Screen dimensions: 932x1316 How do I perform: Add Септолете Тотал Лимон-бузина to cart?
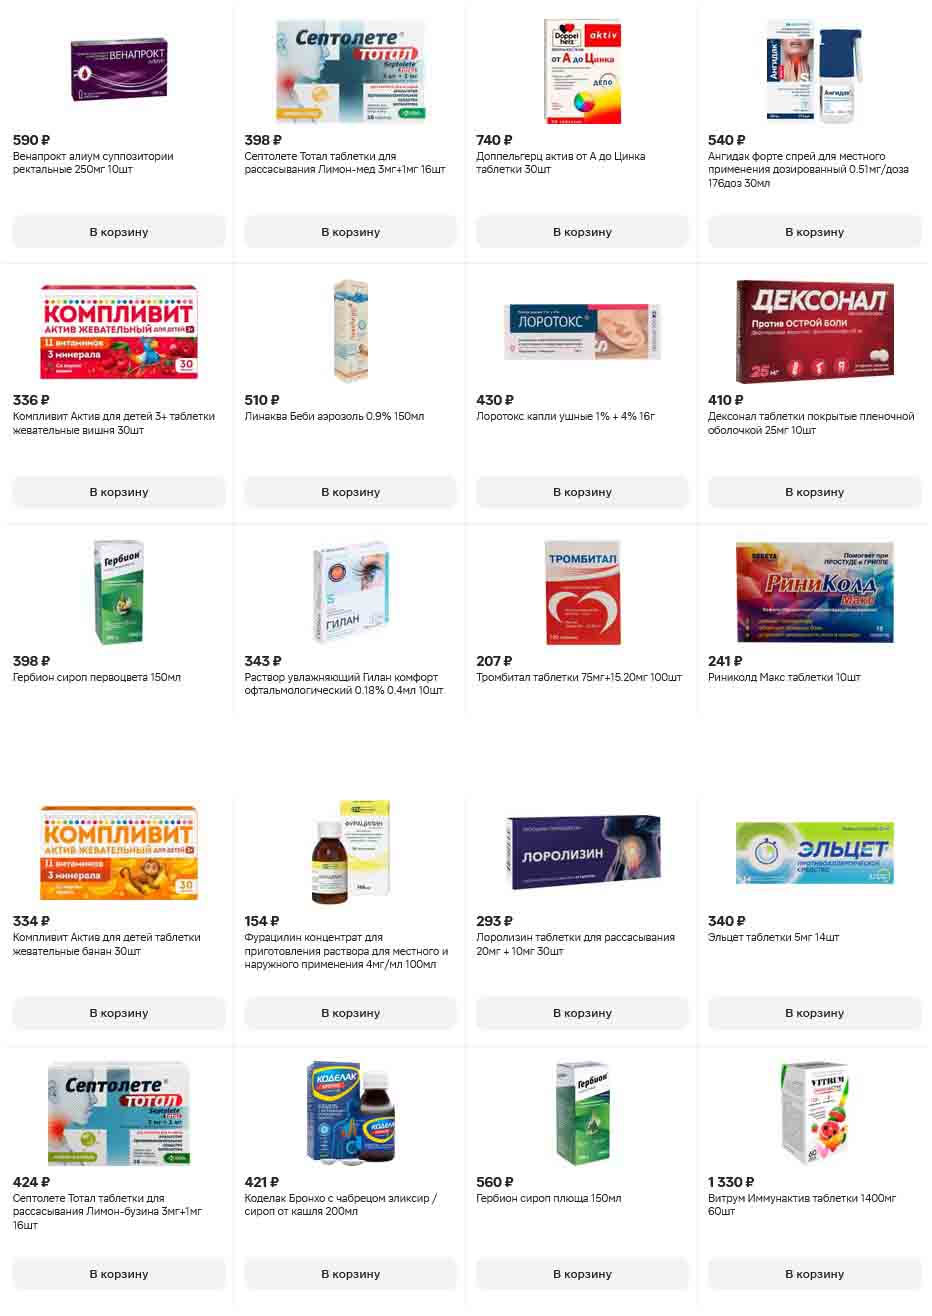[x=119, y=1274]
